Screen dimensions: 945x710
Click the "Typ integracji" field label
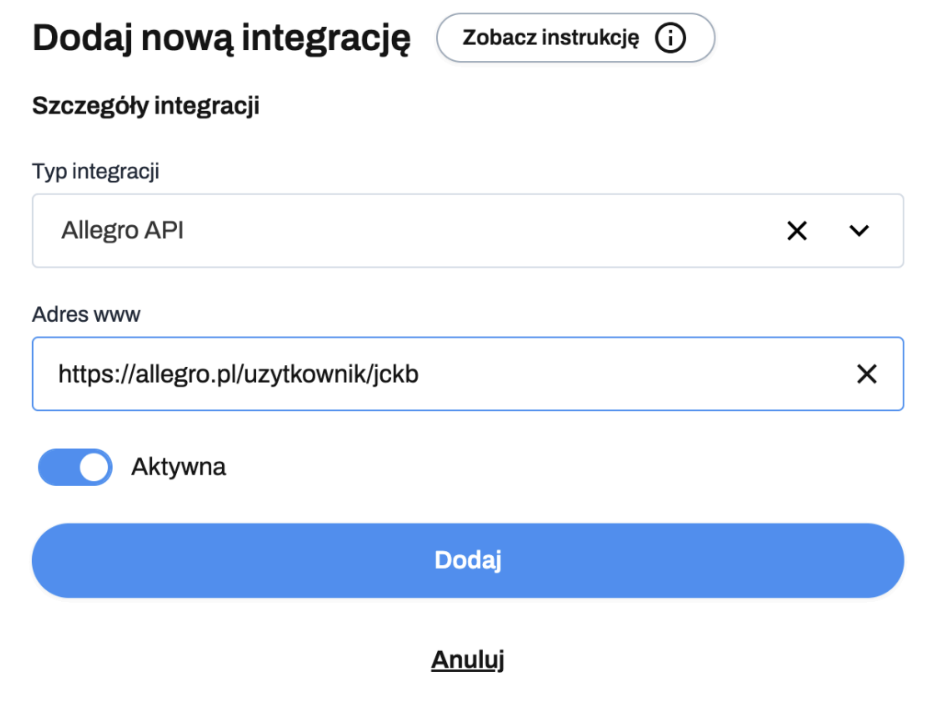point(96,172)
